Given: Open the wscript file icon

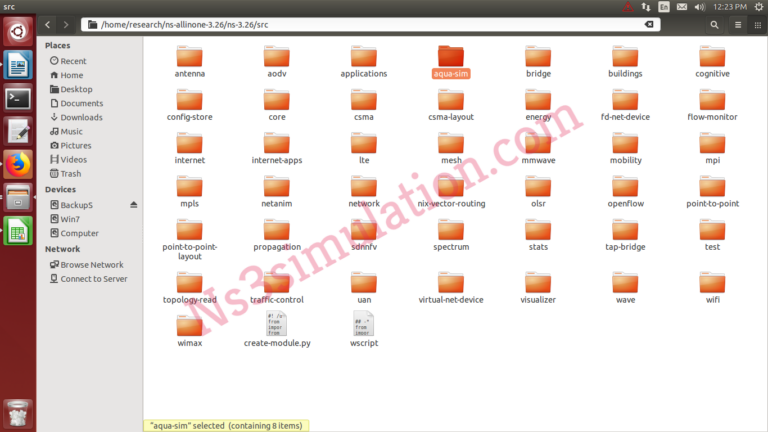Looking at the screenshot, I should [364, 323].
